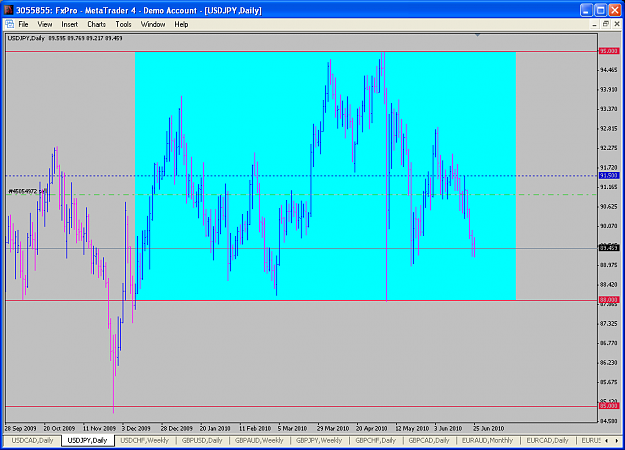This screenshot has height=450, width=625.
Task: Click the 28 Dec 2009 date label
Action: pyautogui.click(x=177, y=428)
